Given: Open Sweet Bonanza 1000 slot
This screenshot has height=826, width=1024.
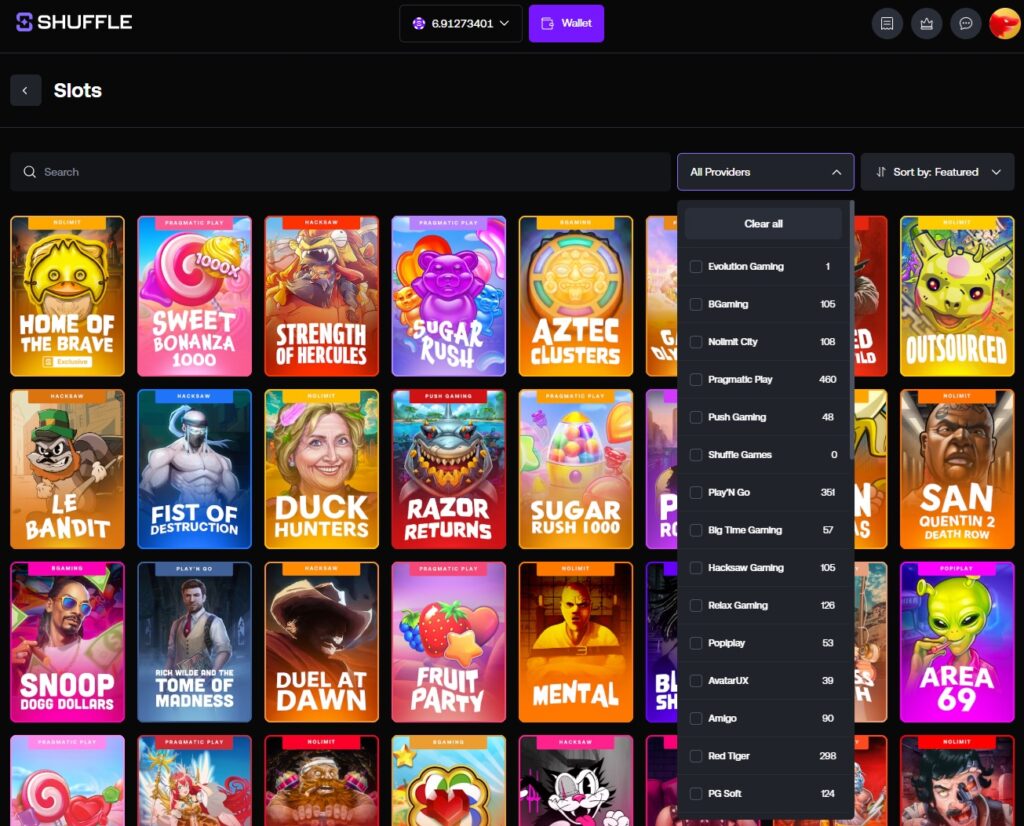Looking at the screenshot, I should click(195, 296).
